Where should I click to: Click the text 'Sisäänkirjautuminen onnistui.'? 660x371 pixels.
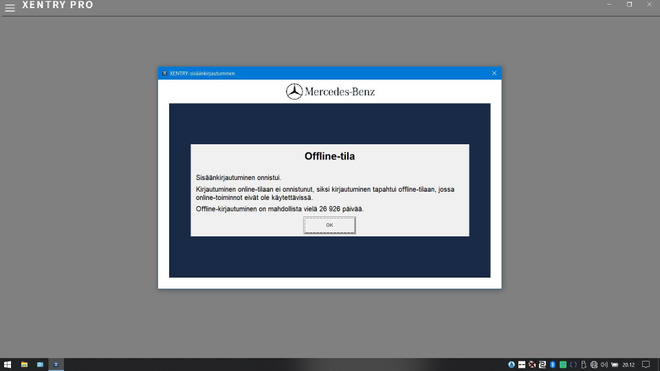[238, 178]
